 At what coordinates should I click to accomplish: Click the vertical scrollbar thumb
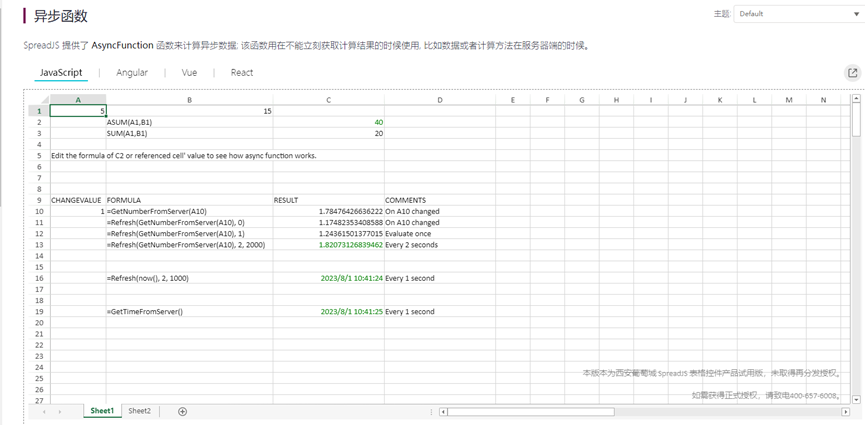[856, 120]
